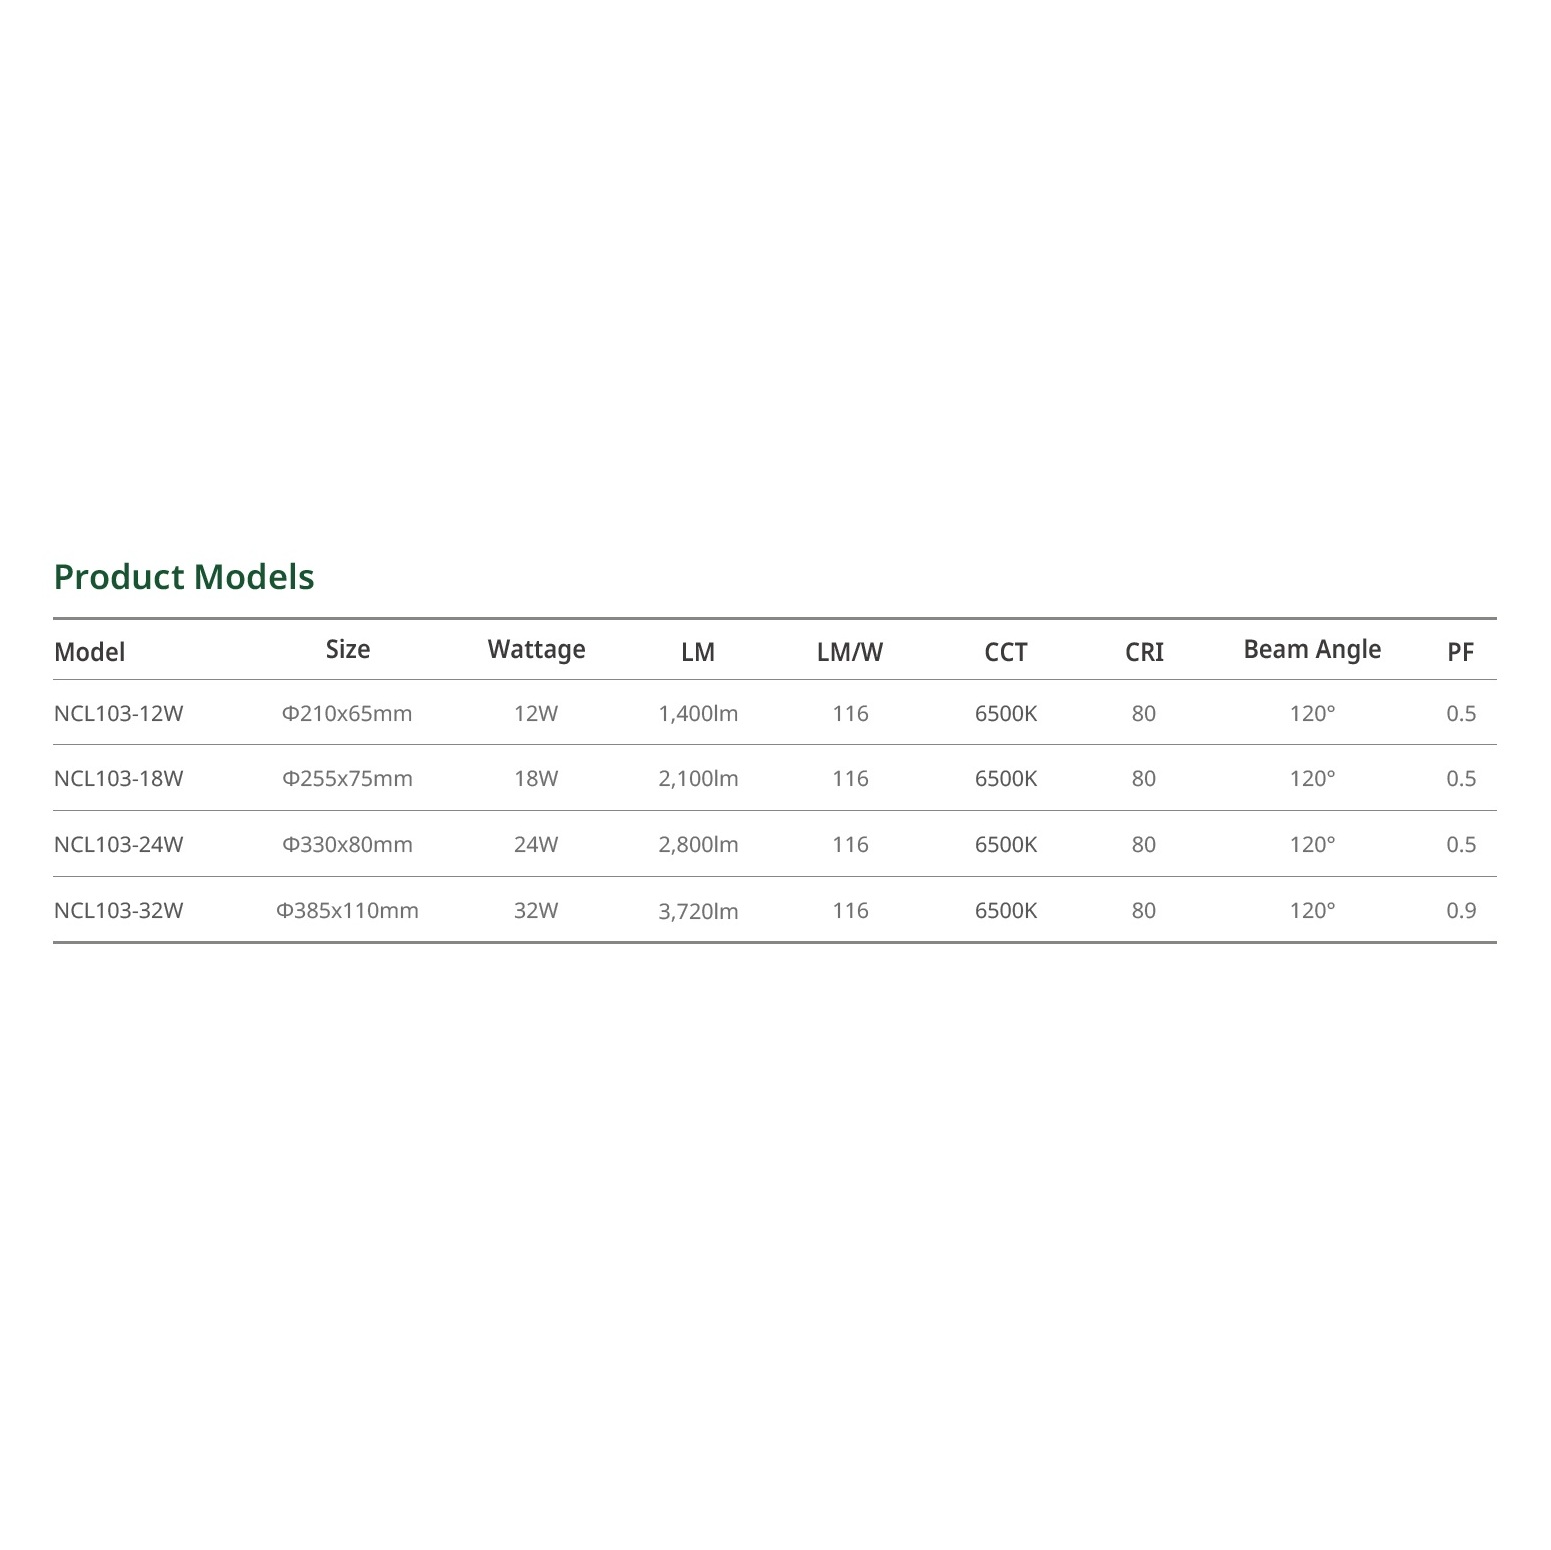Select the Φ385x110mm size cell
The height and width of the screenshot is (1550, 1551).
click(x=347, y=911)
